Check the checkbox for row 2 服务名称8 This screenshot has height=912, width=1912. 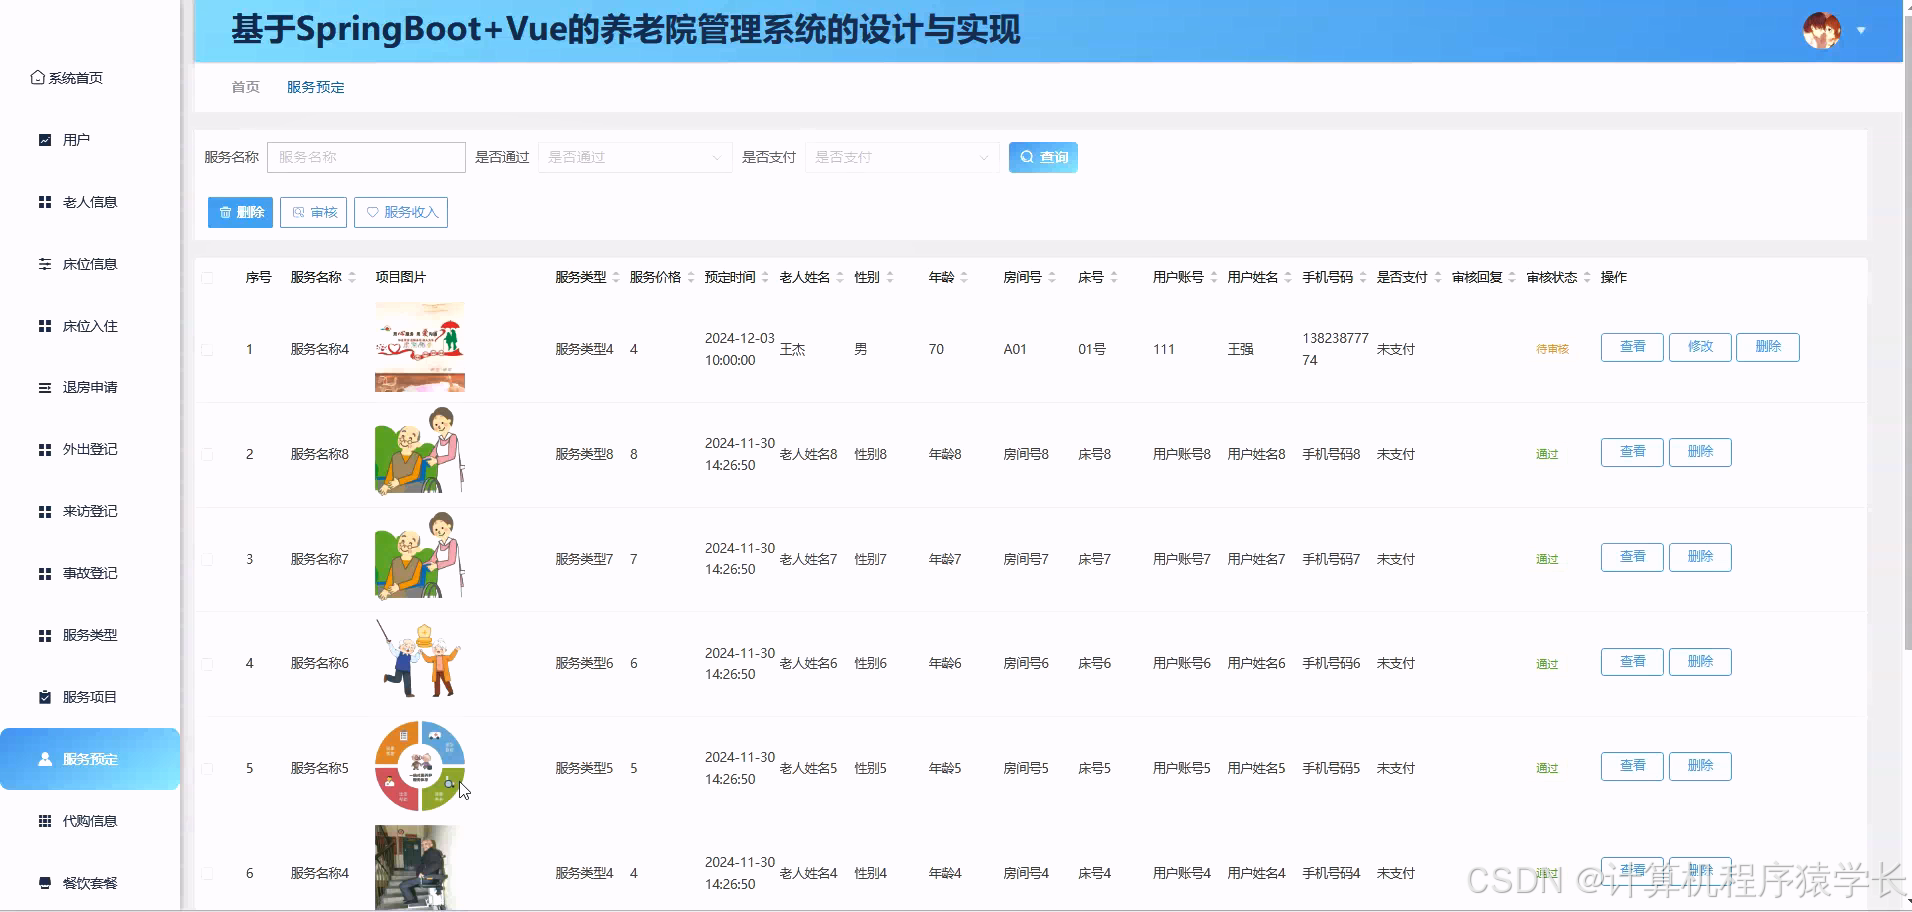[x=208, y=453]
